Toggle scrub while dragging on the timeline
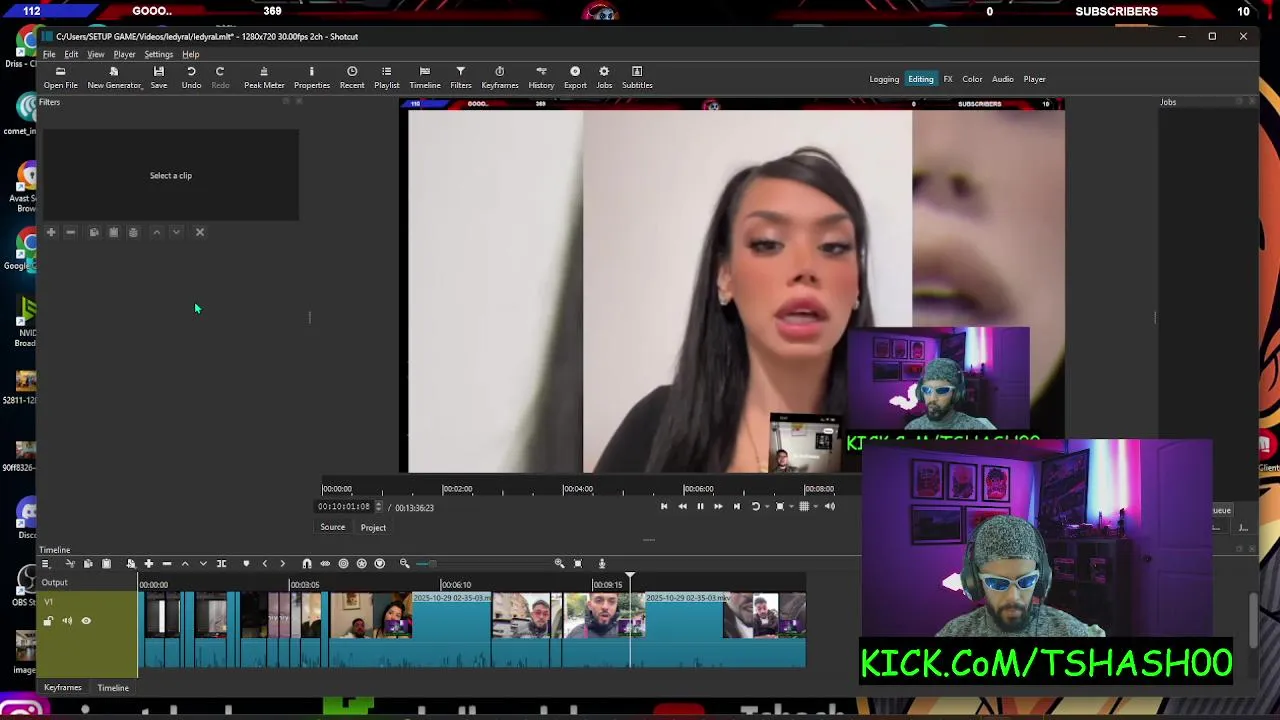The height and width of the screenshot is (720, 1280). (x=324, y=563)
